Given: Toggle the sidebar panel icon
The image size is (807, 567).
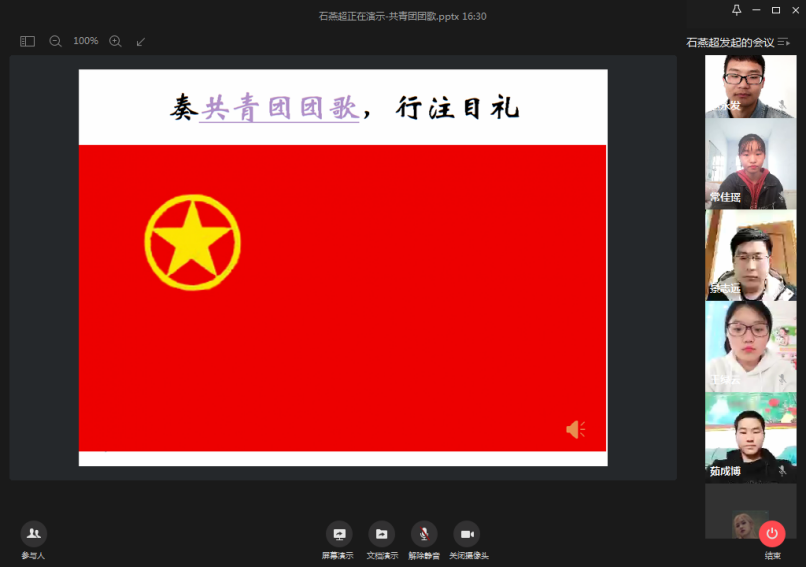Looking at the screenshot, I should [x=27, y=41].
